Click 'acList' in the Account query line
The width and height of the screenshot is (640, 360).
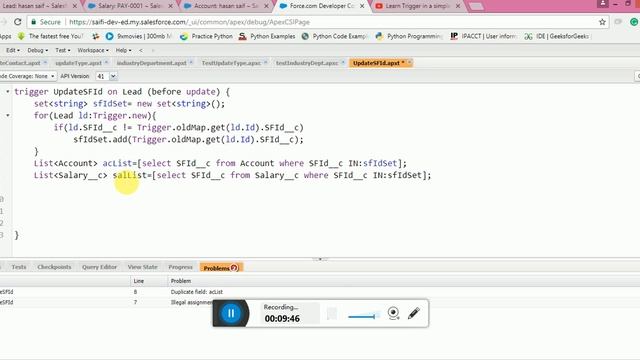pos(117,163)
